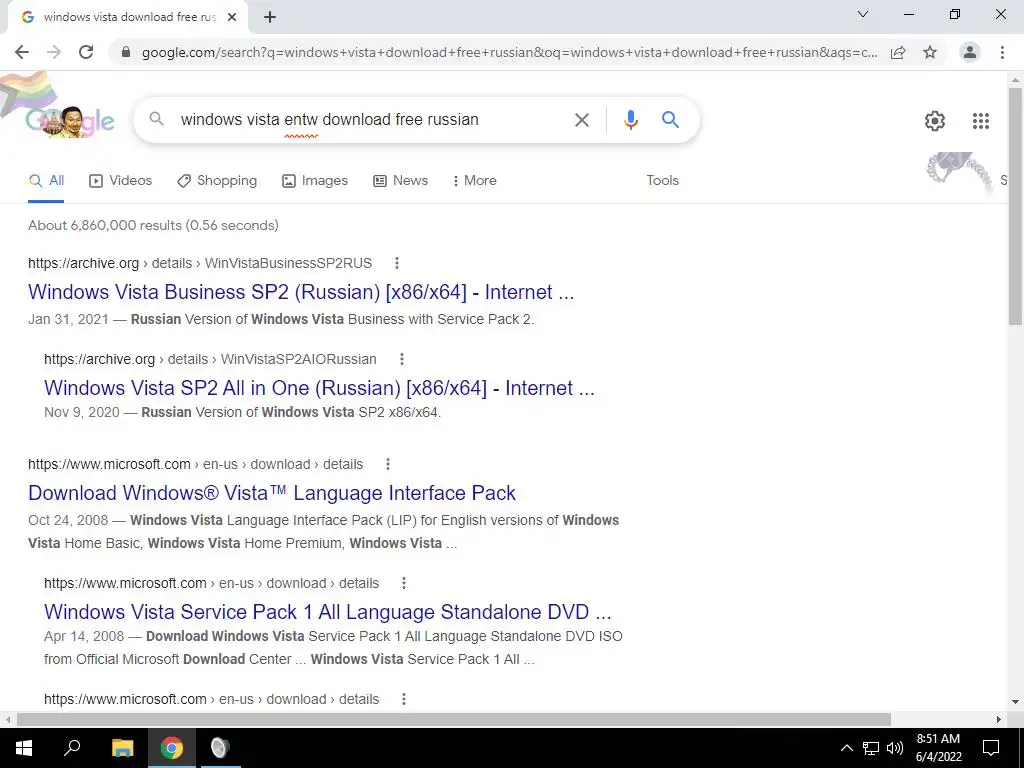
Task: Open the clock and calendar
Action: click(x=938, y=748)
